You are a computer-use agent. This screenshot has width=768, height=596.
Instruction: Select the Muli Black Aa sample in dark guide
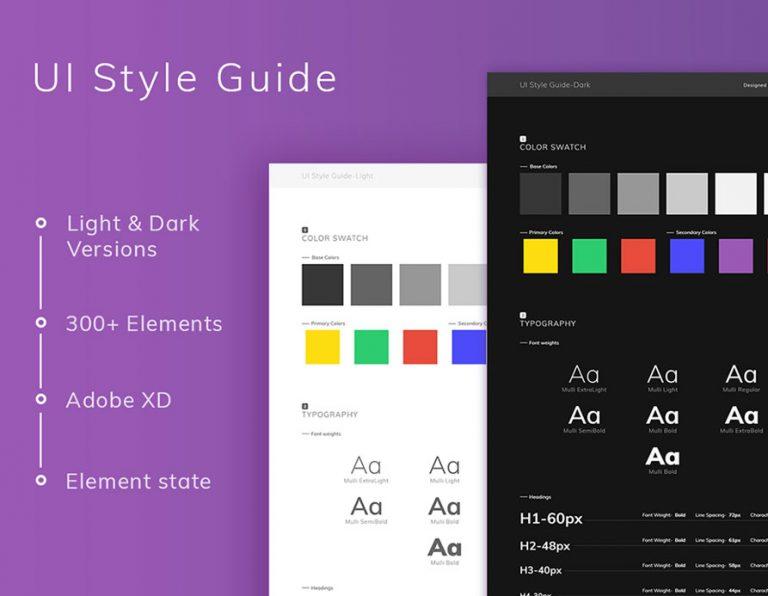662,458
